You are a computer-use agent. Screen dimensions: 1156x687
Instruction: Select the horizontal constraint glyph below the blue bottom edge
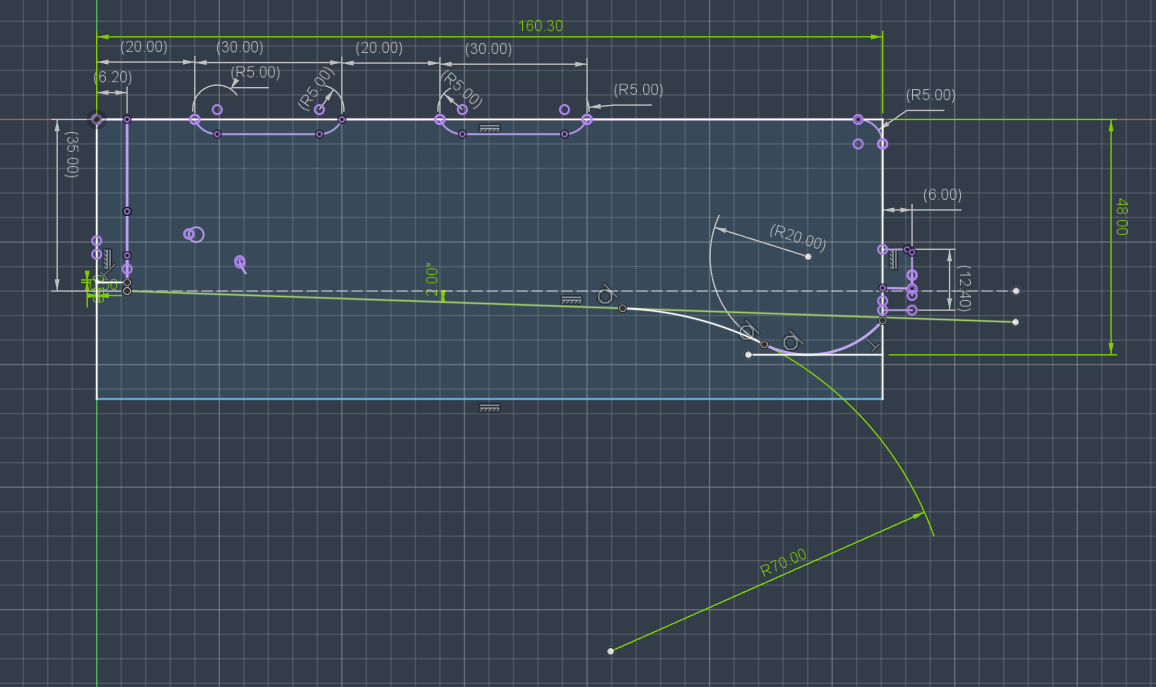[490, 408]
